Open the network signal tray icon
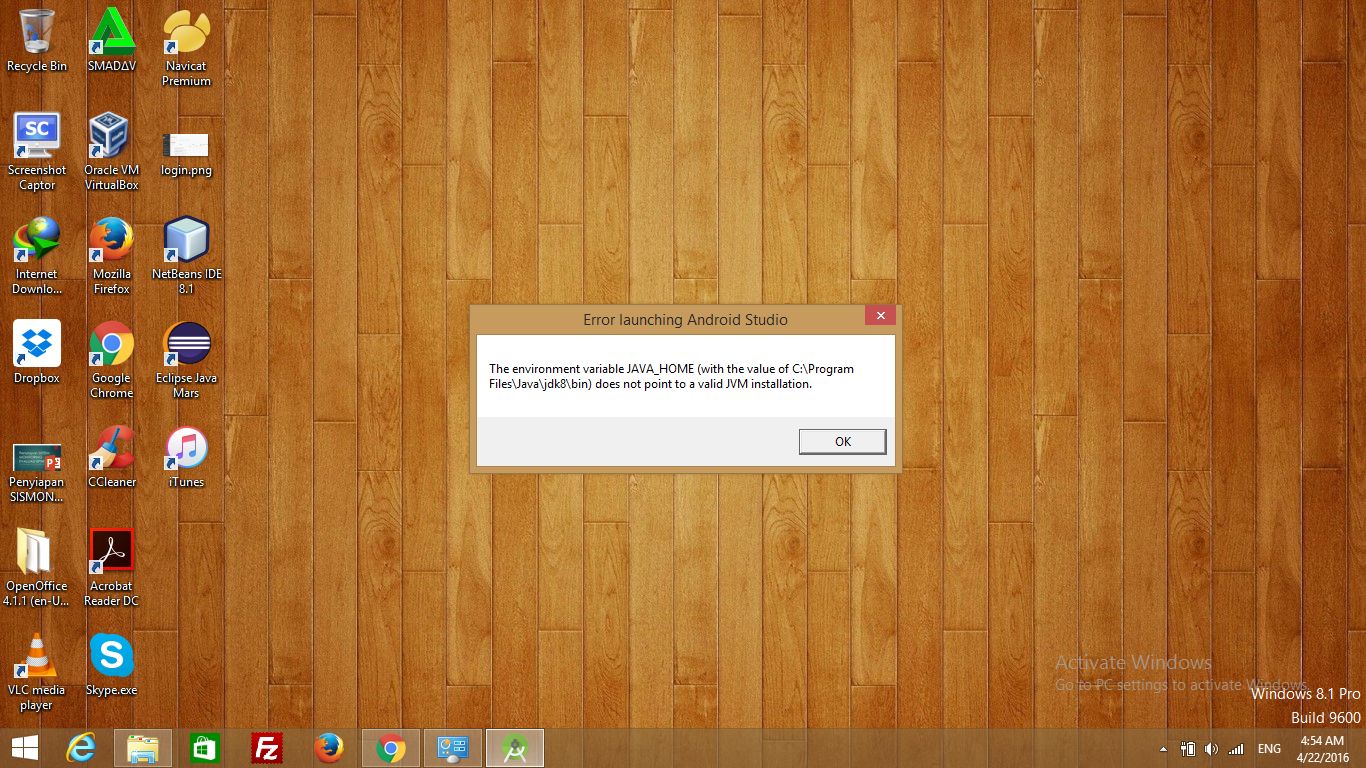 click(1236, 749)
